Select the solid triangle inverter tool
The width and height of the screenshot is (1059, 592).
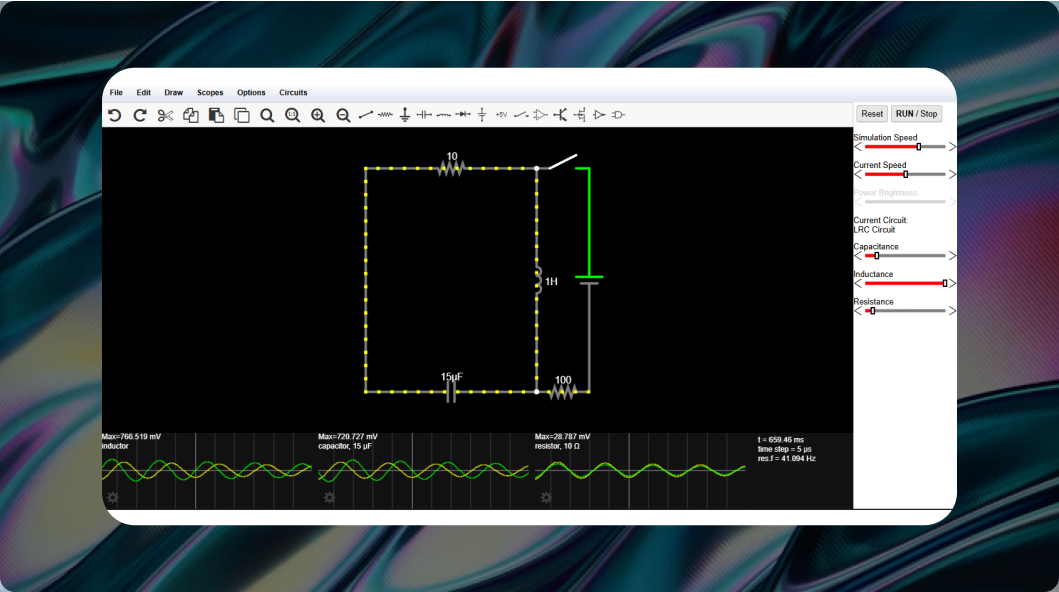(599, 115)
